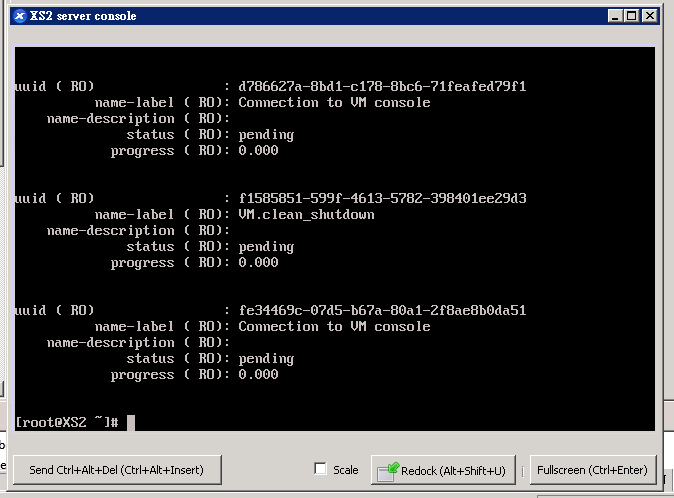Click the uuid d786627a-8bd1-c178-8bc6-71feafed79f1
674x498 pixels.
point(382,86)
